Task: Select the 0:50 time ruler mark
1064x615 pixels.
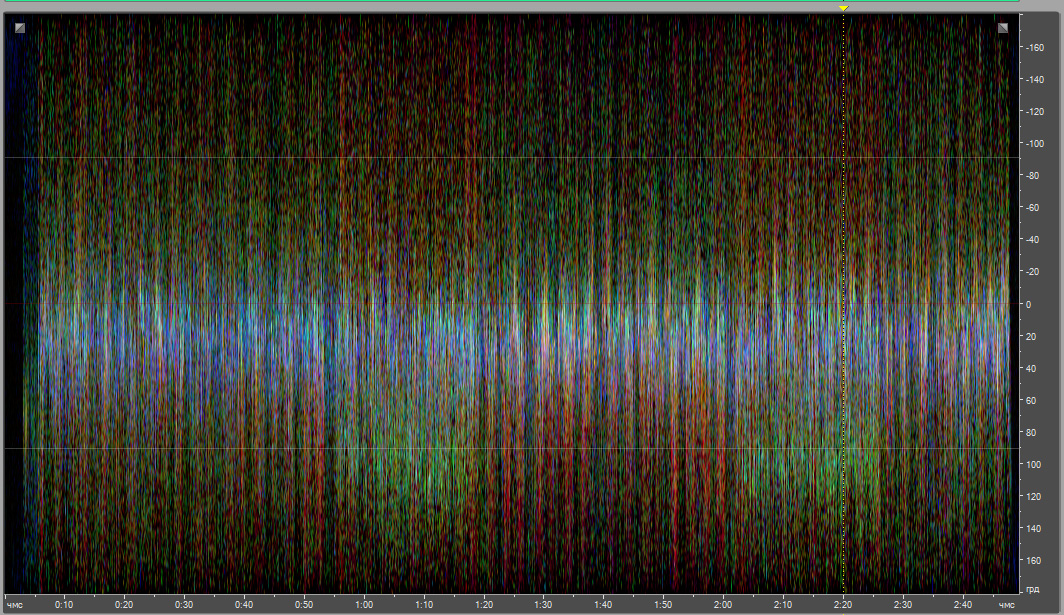Action: tap(304, 605)
